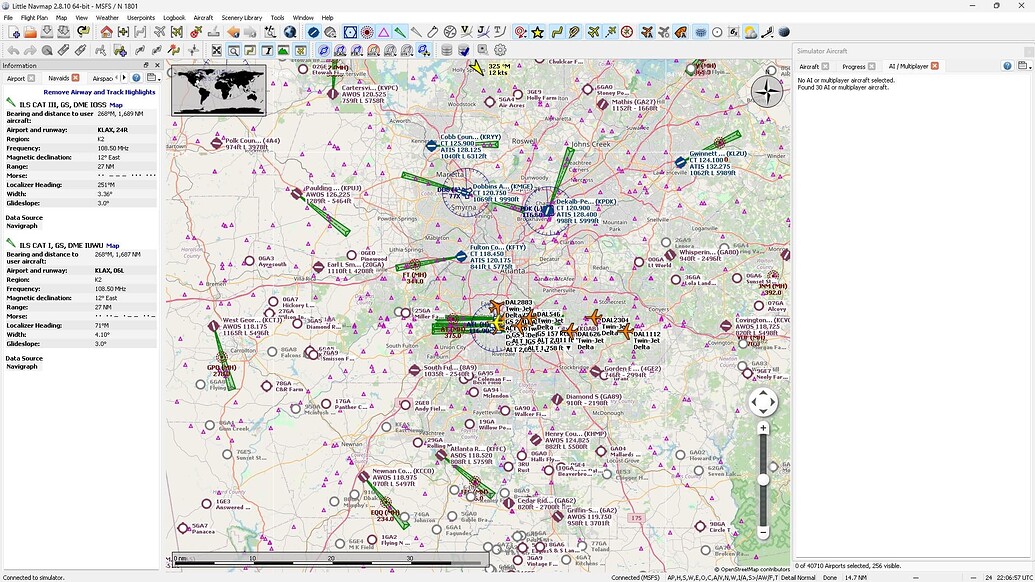
Task: Click Remove Airway and Track Highlights
Action: (99, 91)
